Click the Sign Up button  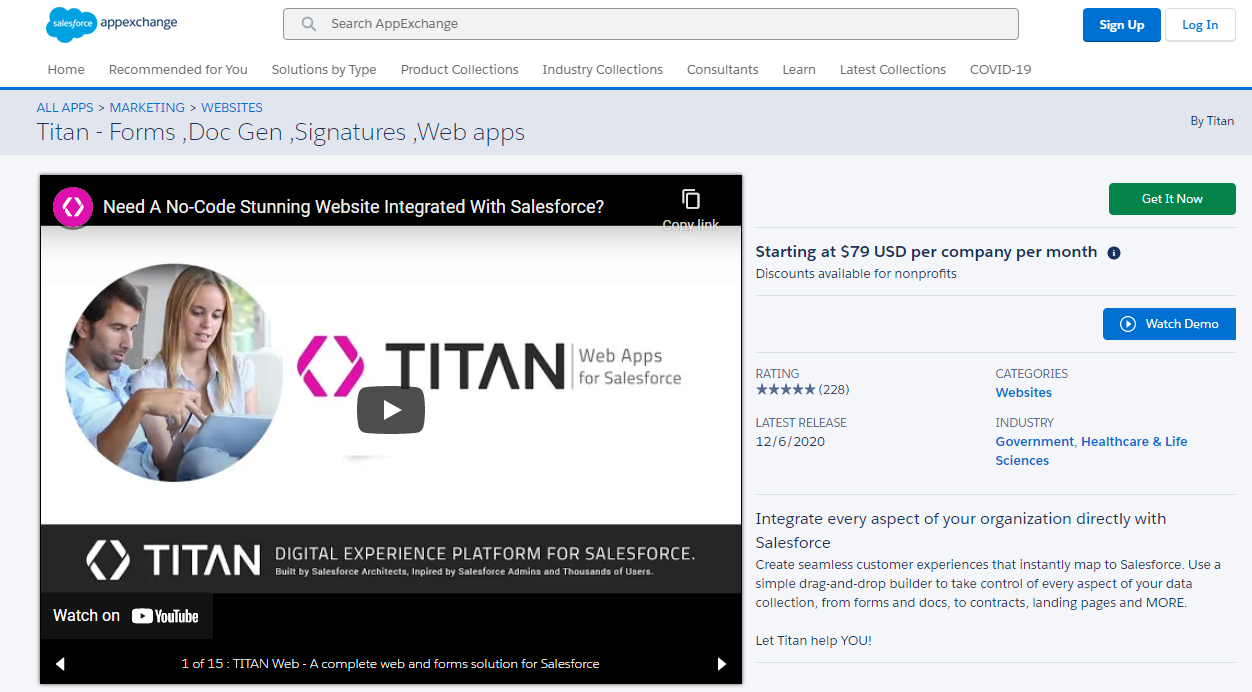pyautogui.click(x=1121, y=25)
